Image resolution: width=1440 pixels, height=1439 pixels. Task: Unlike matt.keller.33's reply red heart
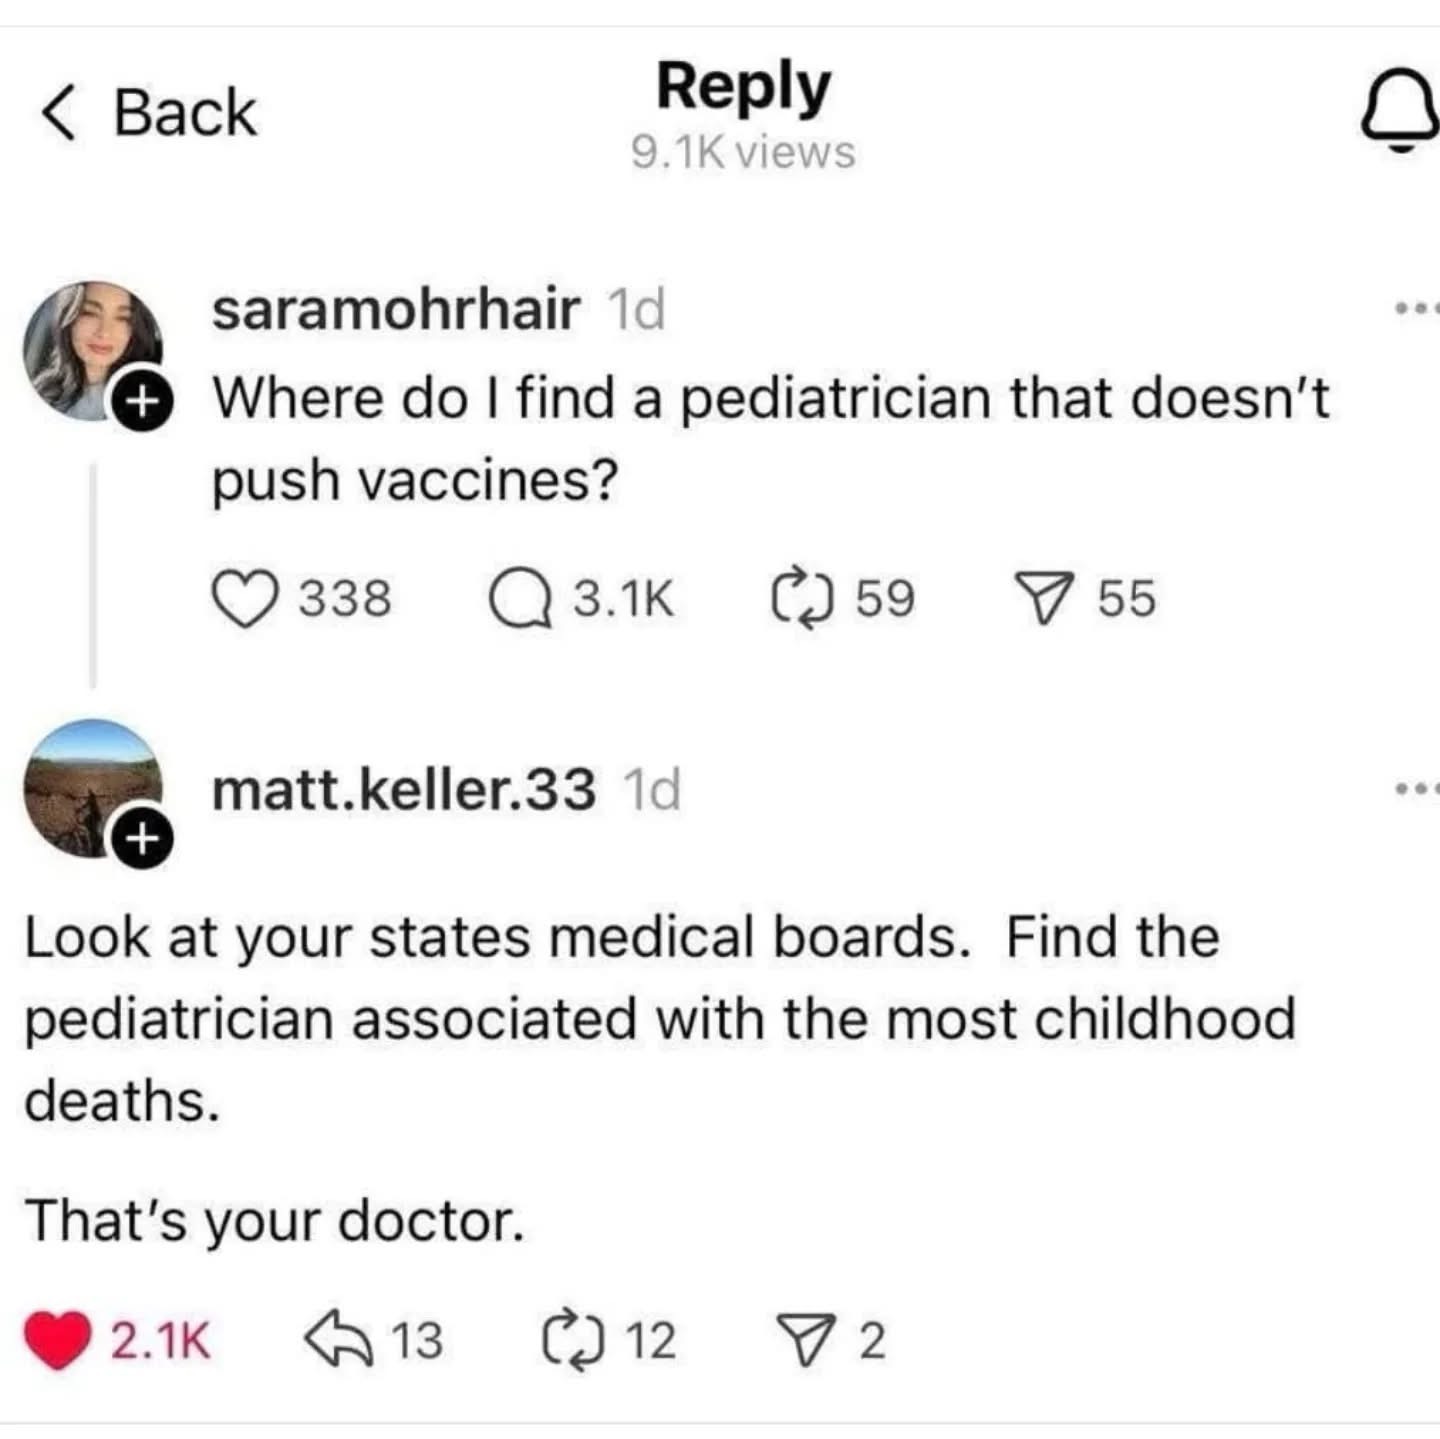click(x=57, y=1341)
